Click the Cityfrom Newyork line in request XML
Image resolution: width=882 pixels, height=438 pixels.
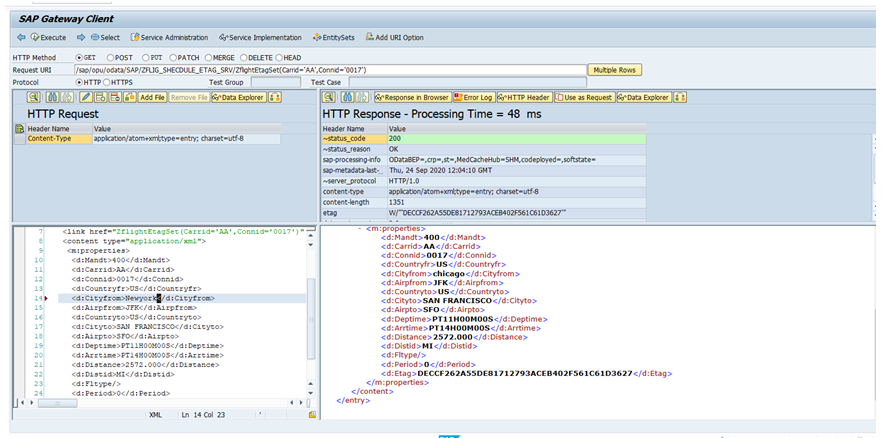(143, 298)
